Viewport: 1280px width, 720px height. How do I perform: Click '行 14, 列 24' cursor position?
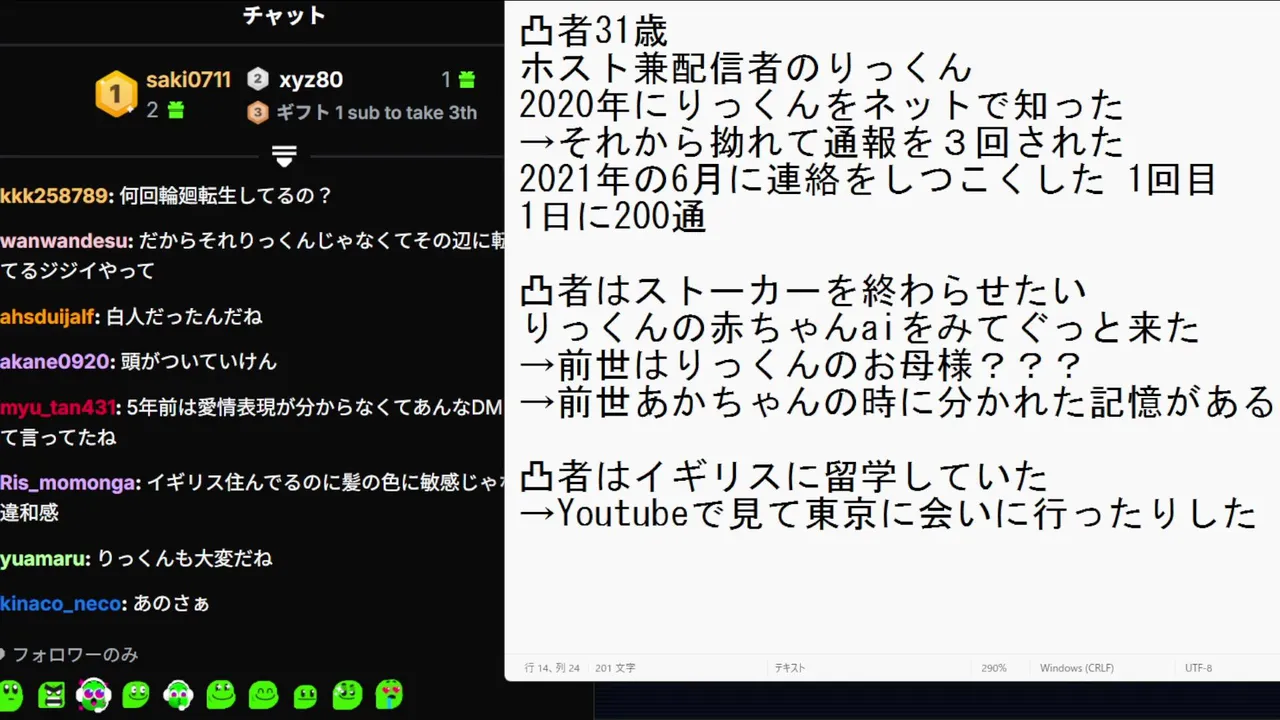point(552,668)
